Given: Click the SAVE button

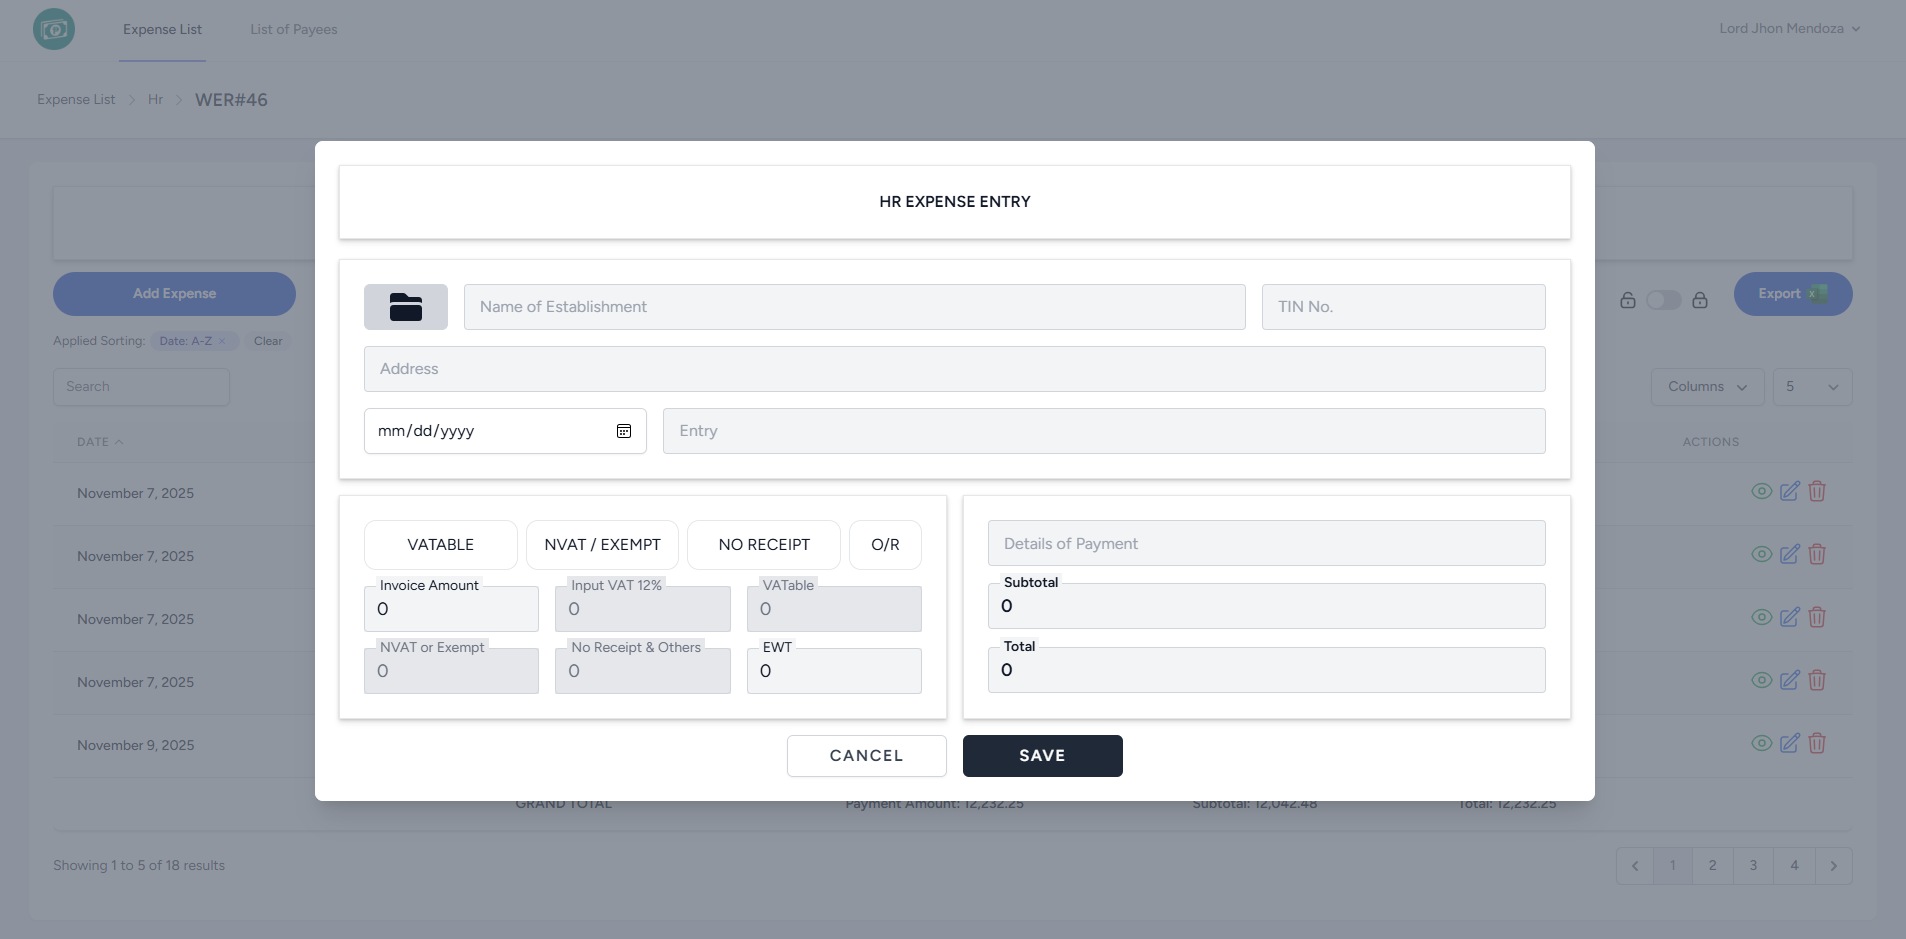Looking at the screenshot, I should 1043,756.
